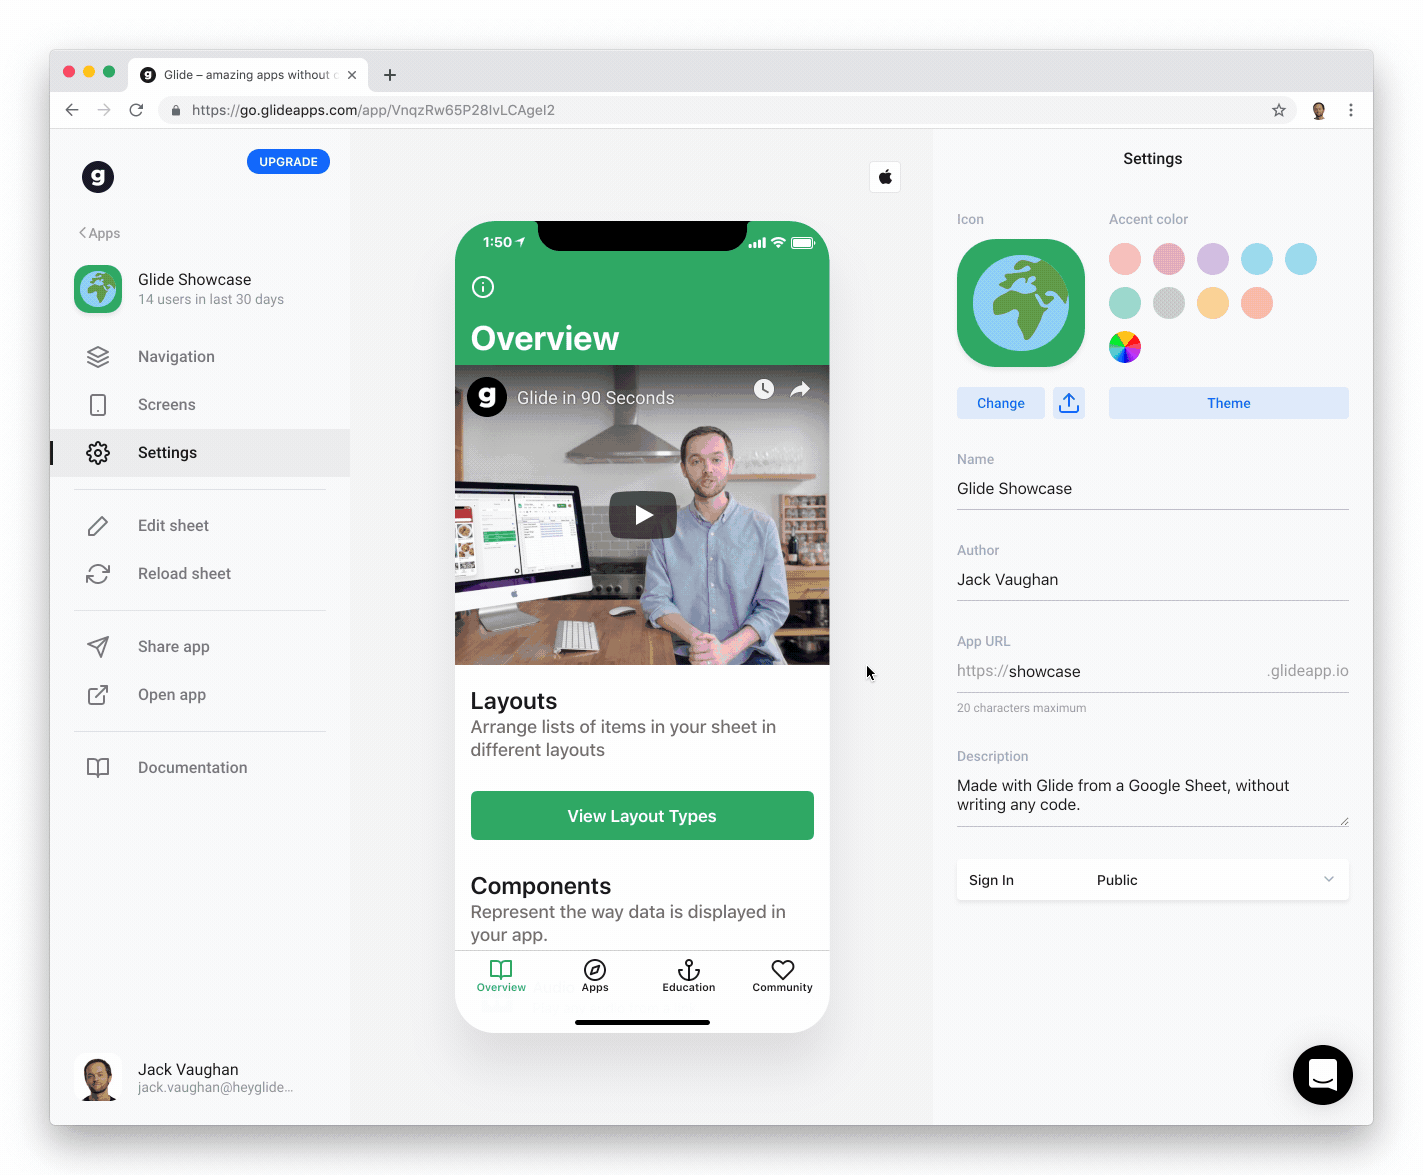This screenshot has width=1423, height=1175.
Task: Play the Glide in 90 Seconds video
Action: (x=643, y=515)
